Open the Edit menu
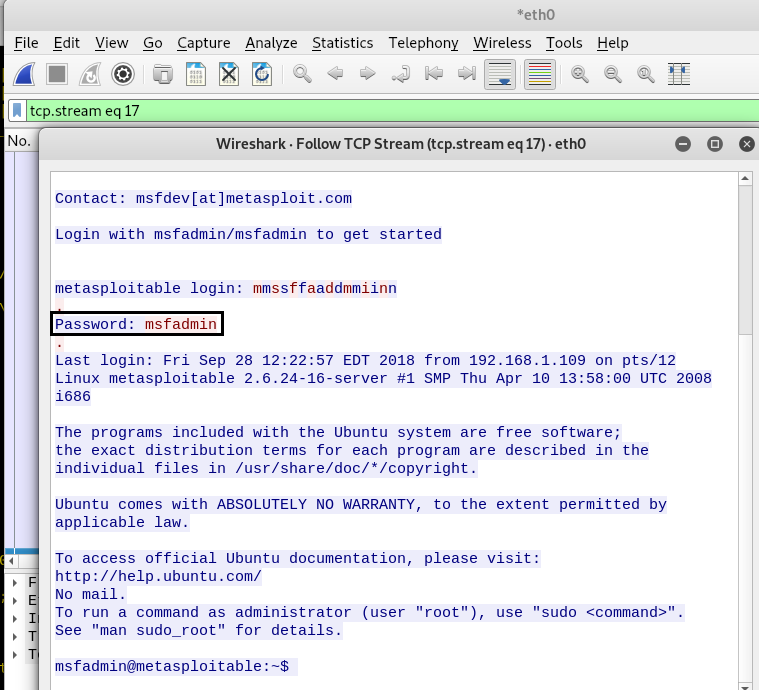Image resolution: width=759 pixels, height=690 pixels. (66, 43)
